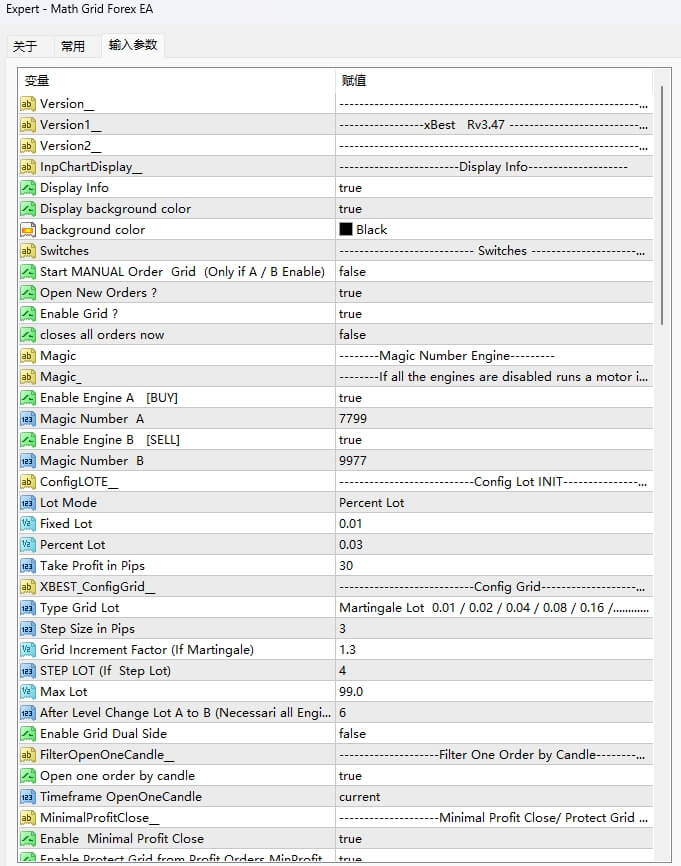
Task: Click the string icon beside Version1_
Action: 27,125
